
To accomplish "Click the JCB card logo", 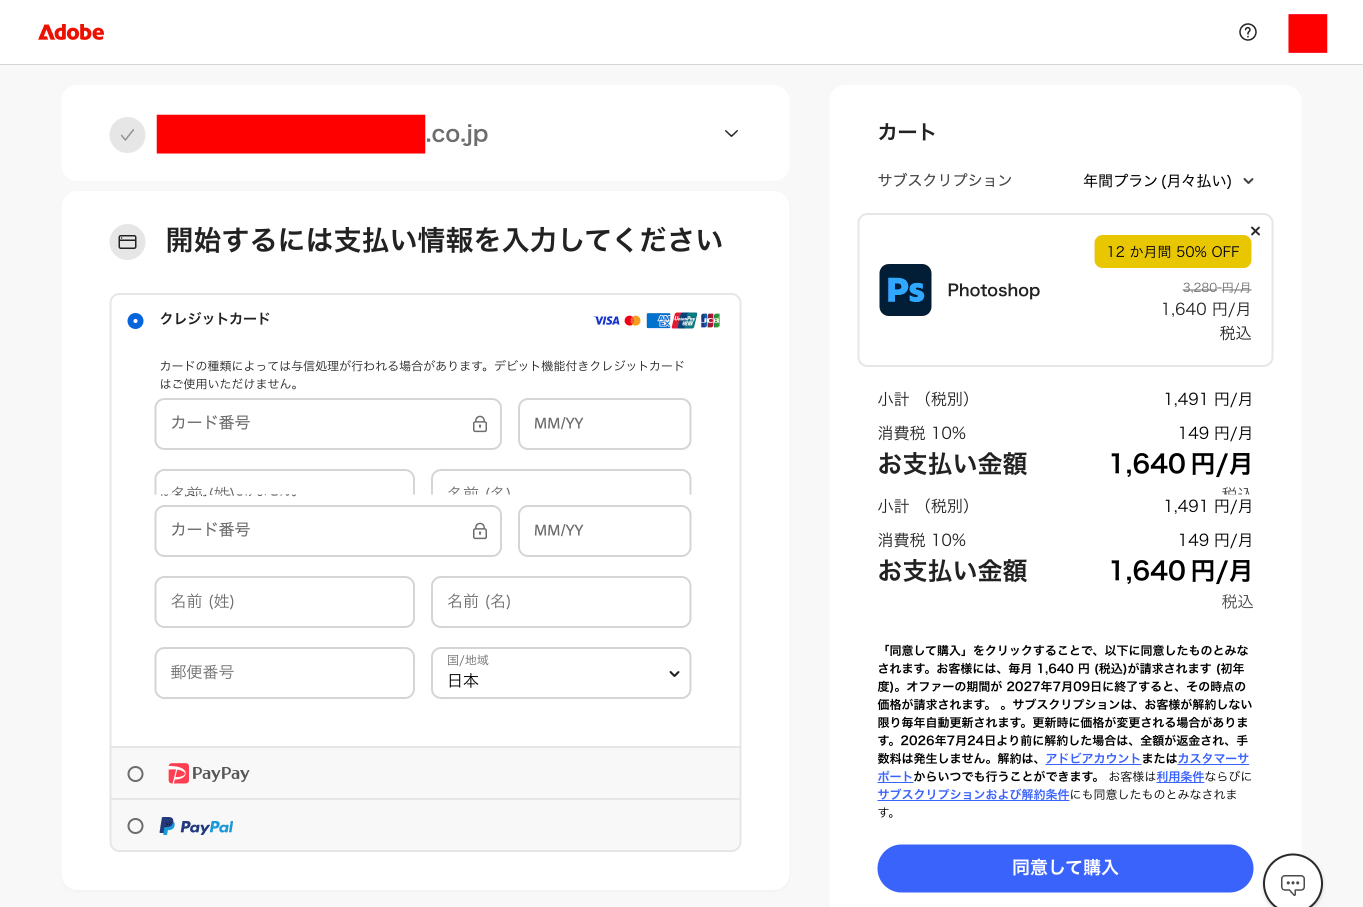I will point(710,321).
